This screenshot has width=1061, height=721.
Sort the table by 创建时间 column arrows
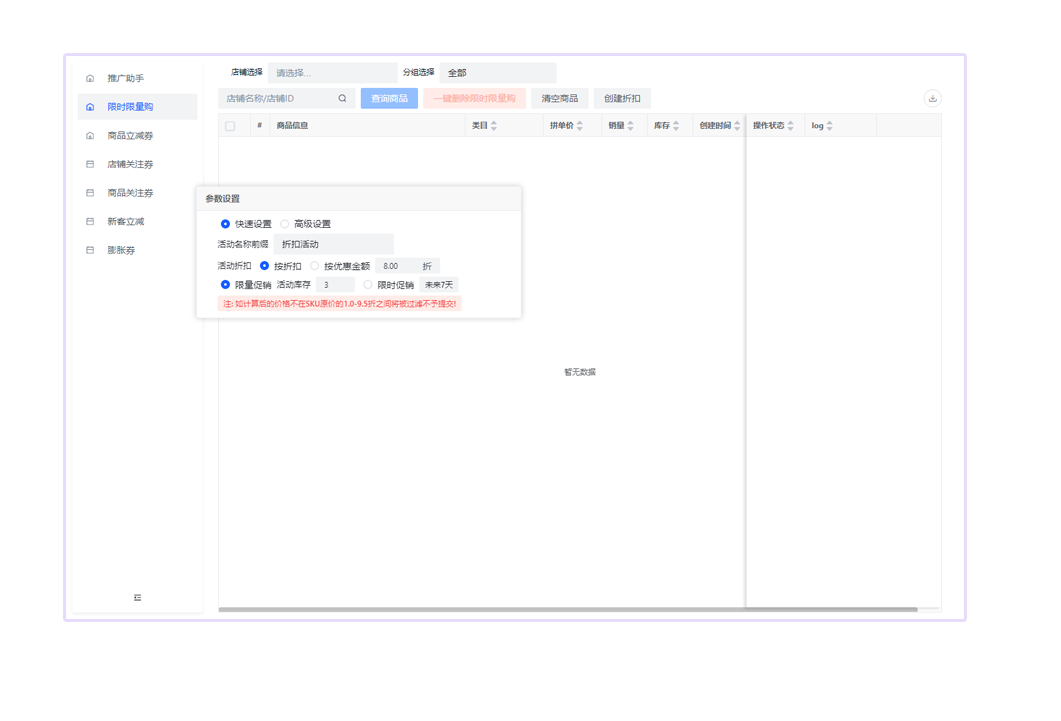click(x=737, y=126)
